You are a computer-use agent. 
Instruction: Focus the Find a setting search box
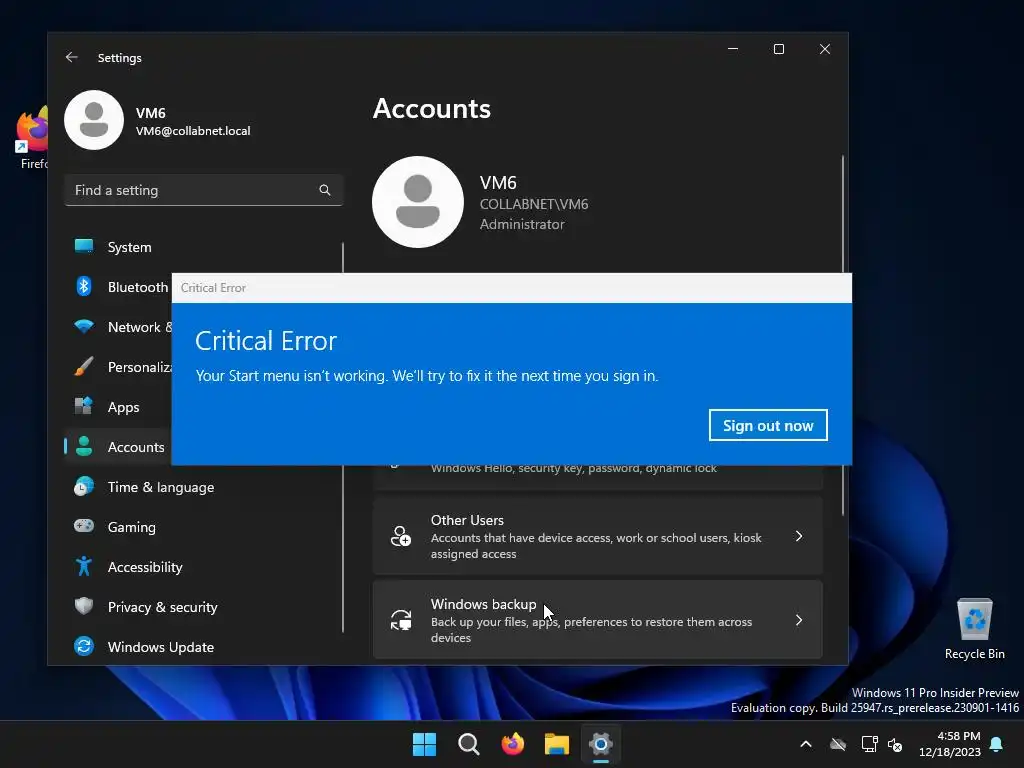pyautogui.click(x=204, y=190)
